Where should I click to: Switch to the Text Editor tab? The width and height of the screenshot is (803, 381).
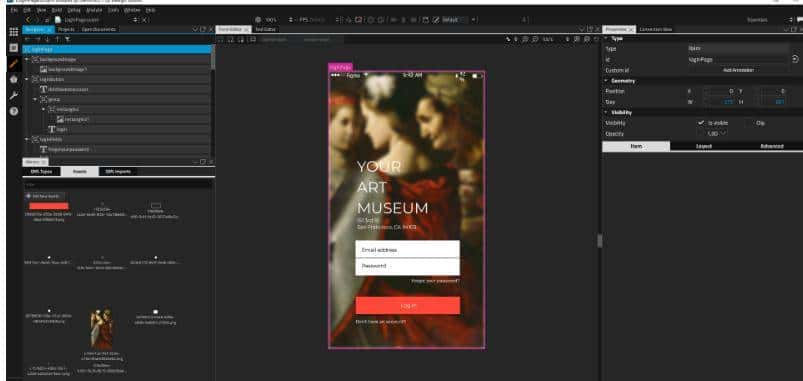pos(265,29)
